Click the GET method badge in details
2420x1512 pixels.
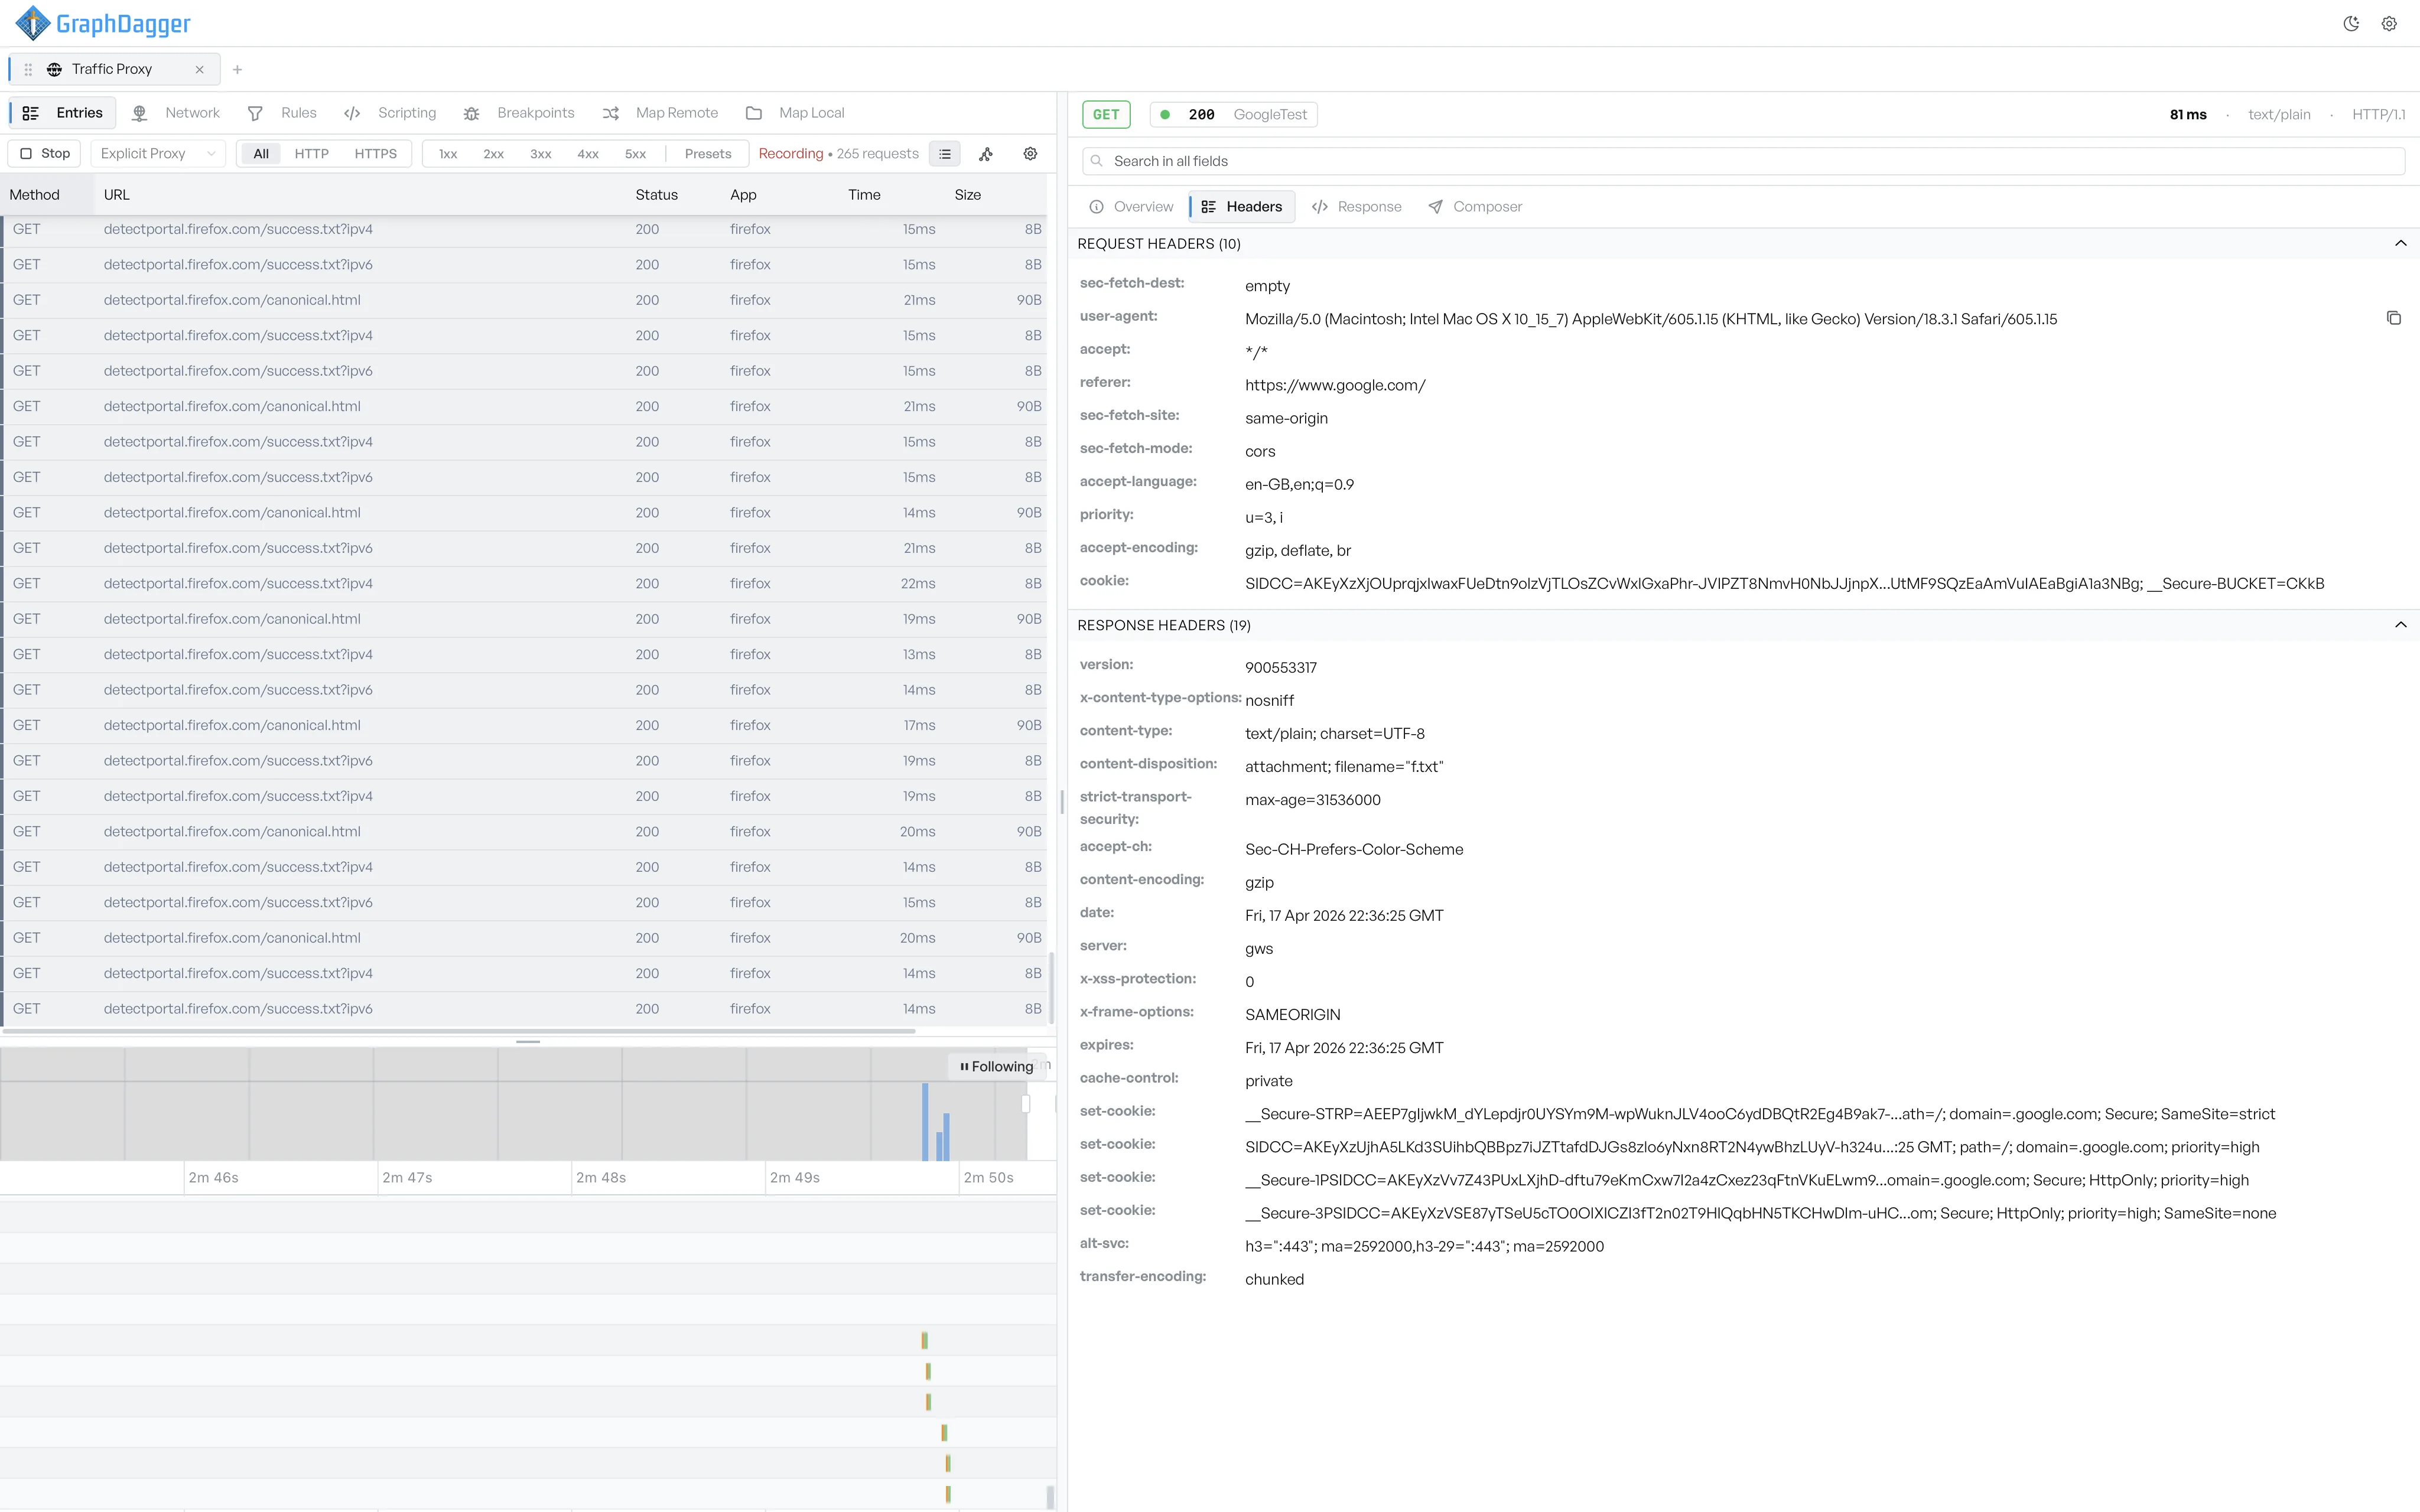[1106, 115]
